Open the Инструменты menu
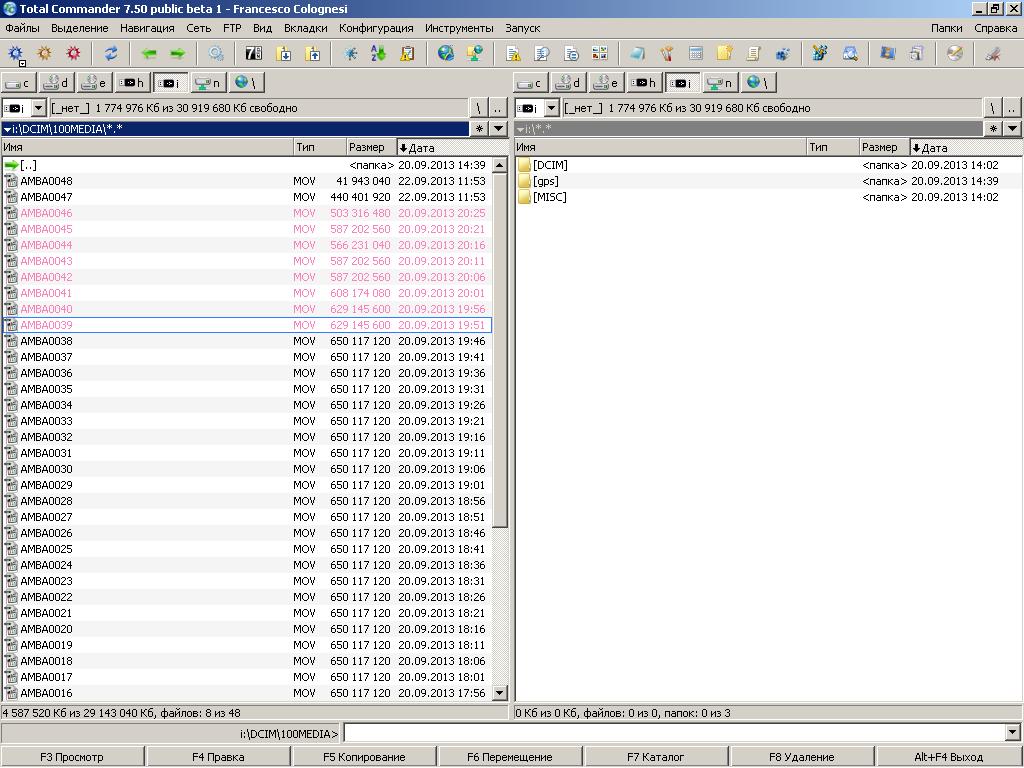 pos(459,28)
